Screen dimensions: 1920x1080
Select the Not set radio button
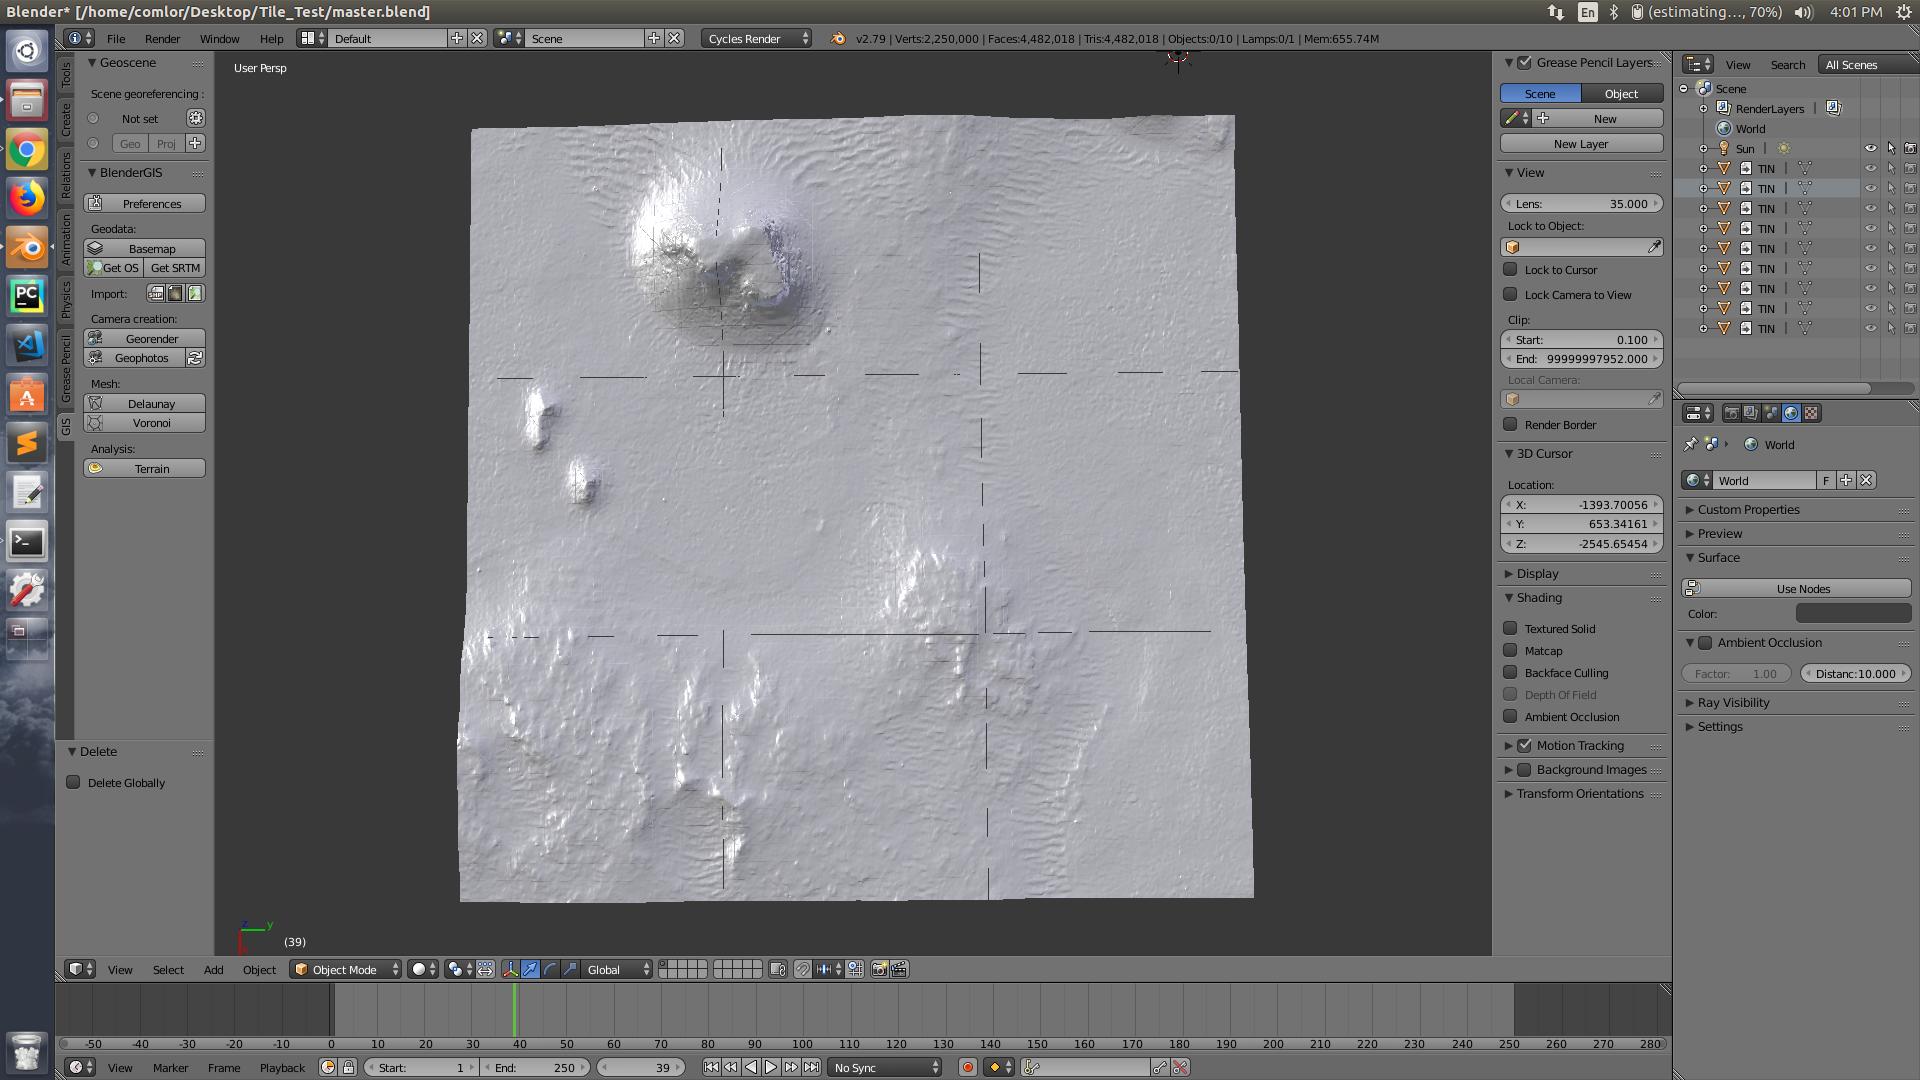coord(93,118)
